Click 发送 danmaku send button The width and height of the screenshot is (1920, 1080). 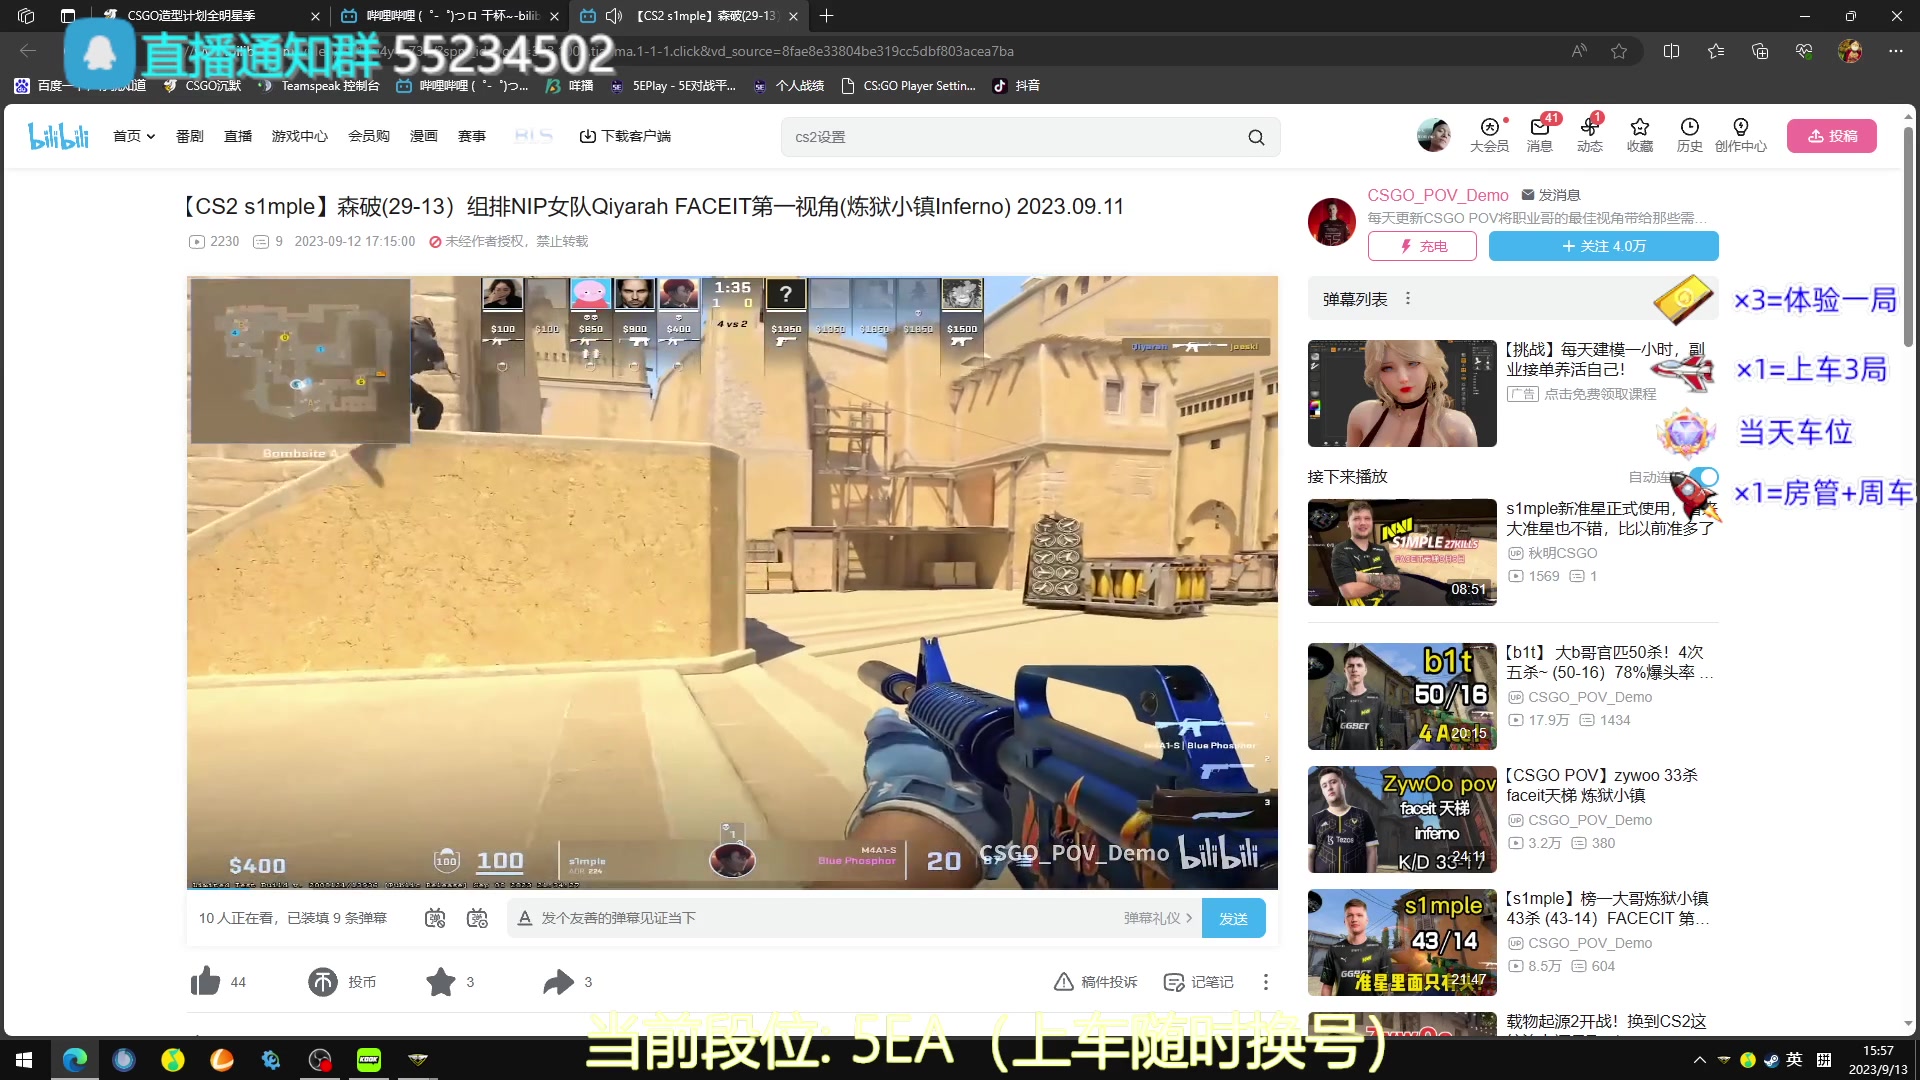coord(1234,918)
